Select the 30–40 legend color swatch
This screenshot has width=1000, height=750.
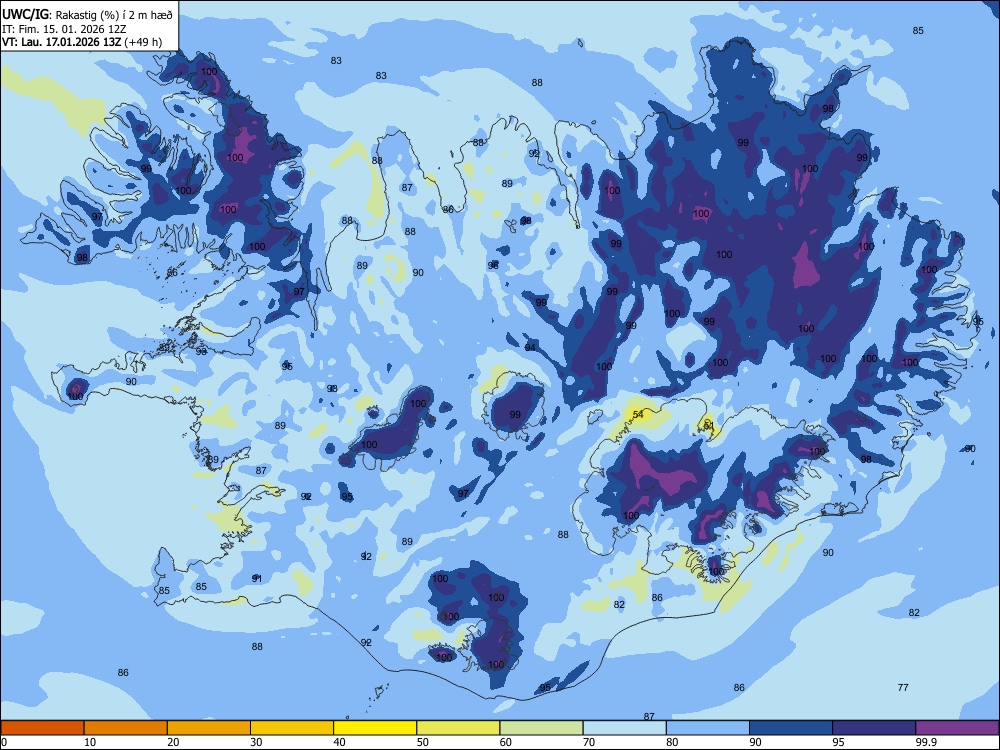pyautogui.click(x=292, y=728)
